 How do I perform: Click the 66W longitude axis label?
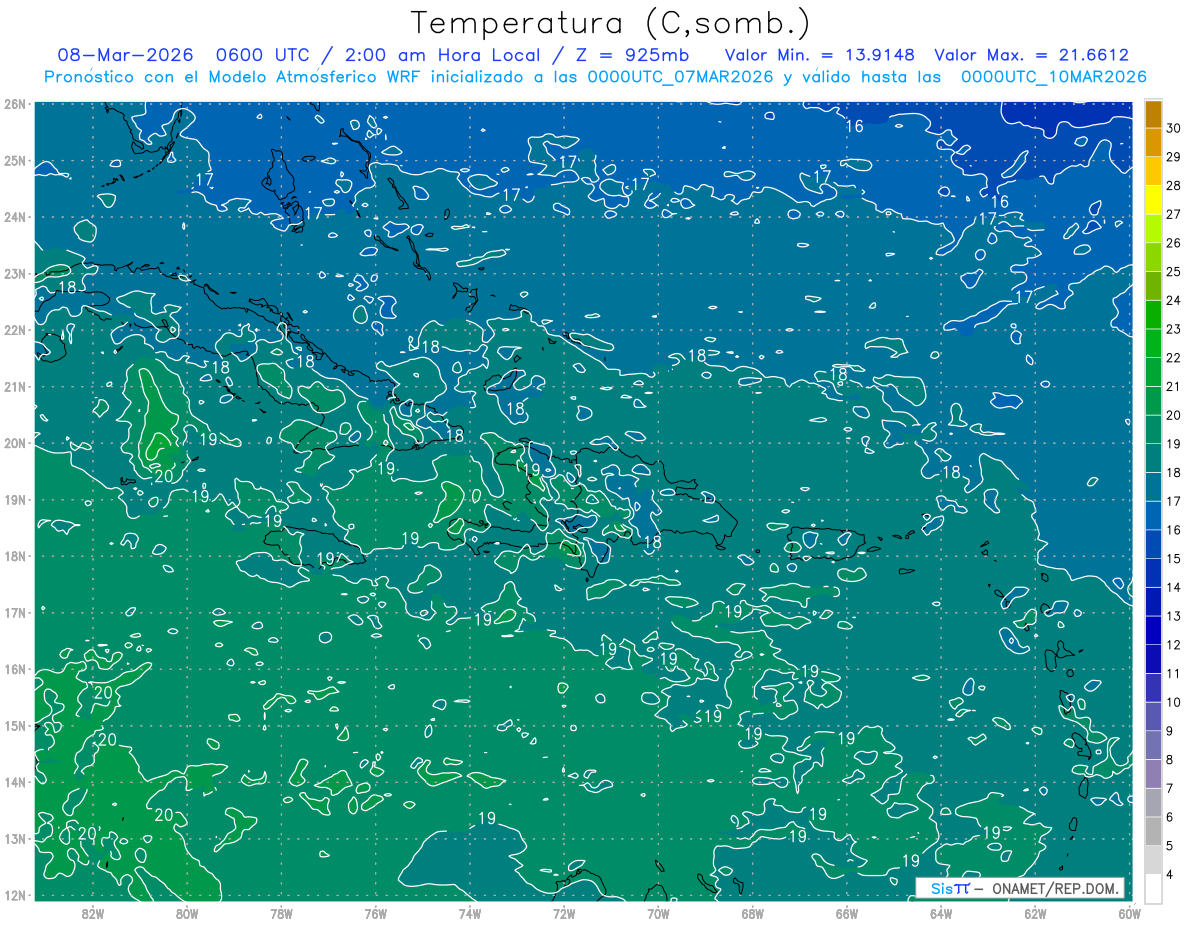pyautogui.click(x=847, y=912)
